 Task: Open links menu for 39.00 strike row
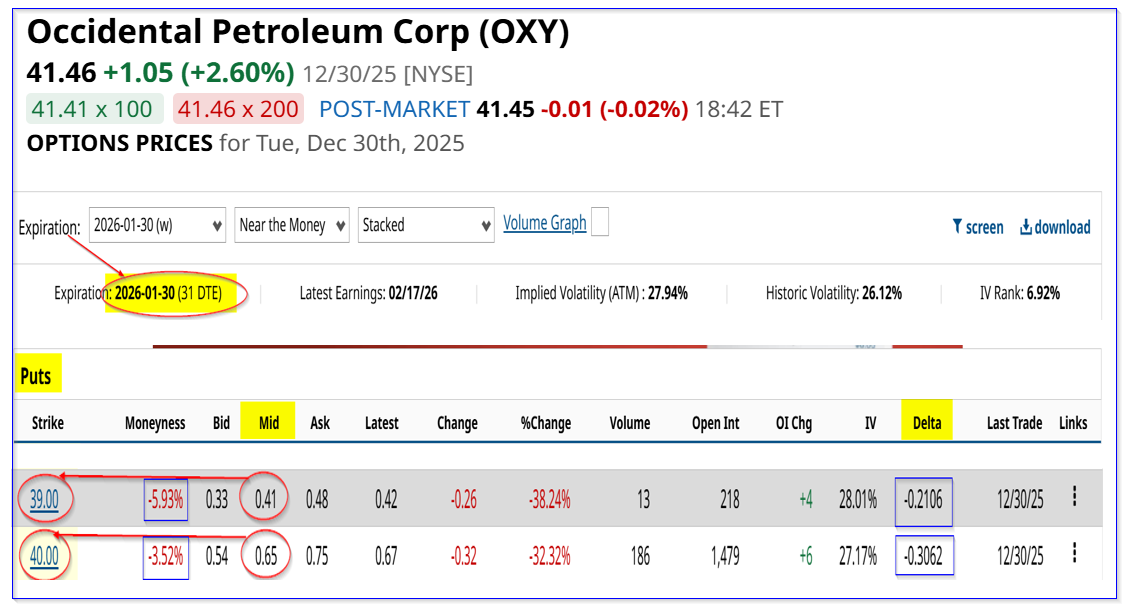pyautogui.click(x=1074, y=496)
